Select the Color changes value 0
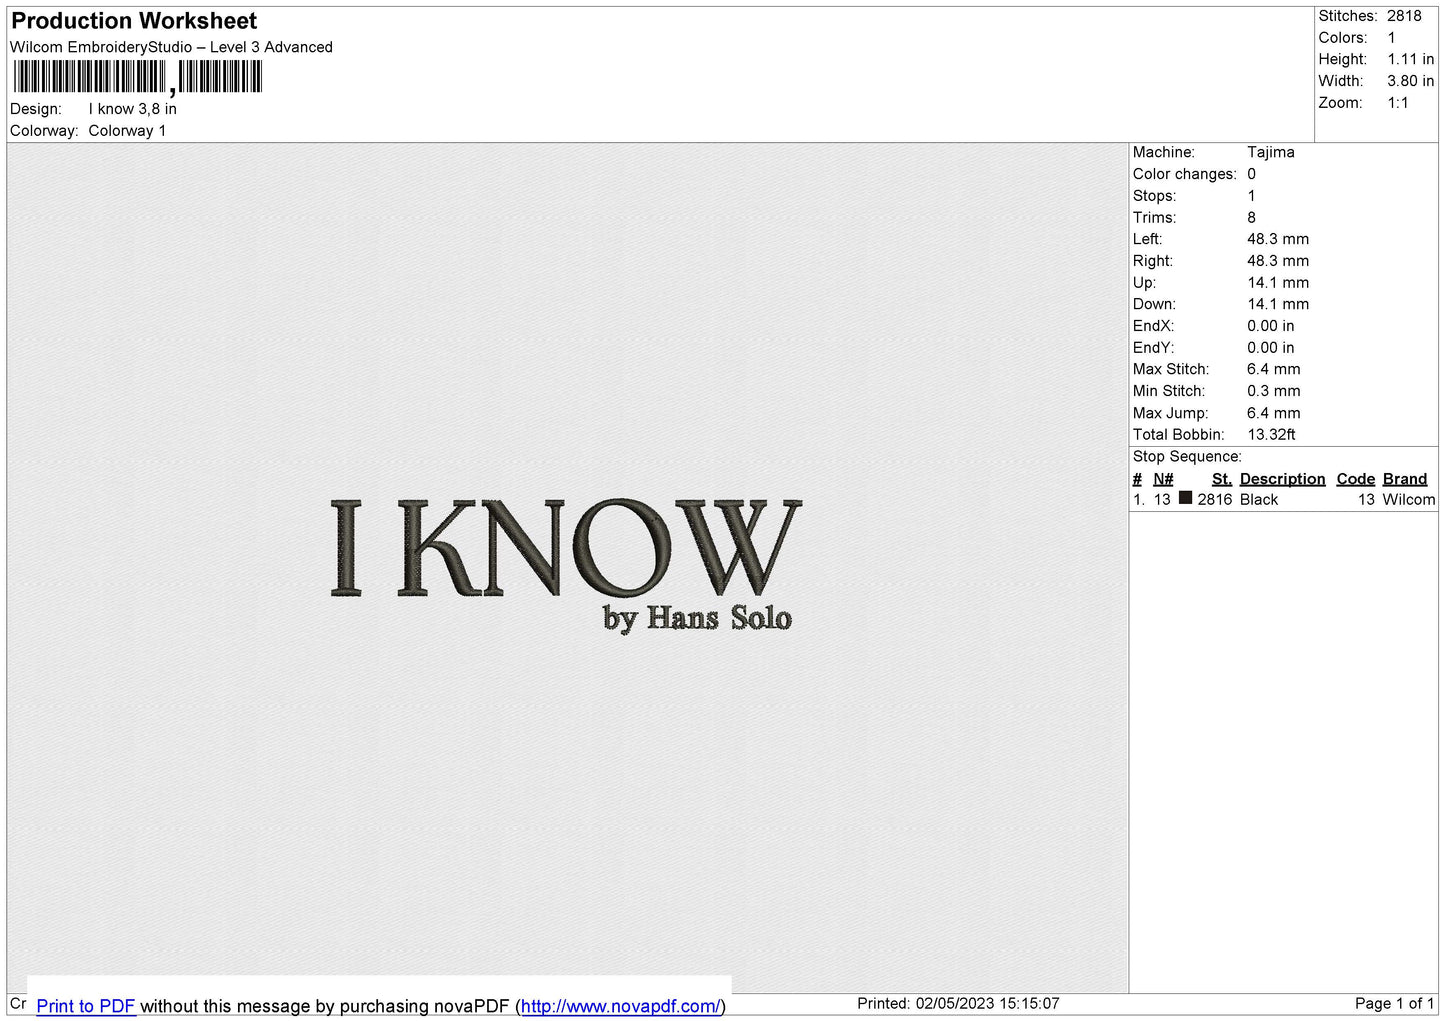The image size is (1445, 1021). point(1251,174)
